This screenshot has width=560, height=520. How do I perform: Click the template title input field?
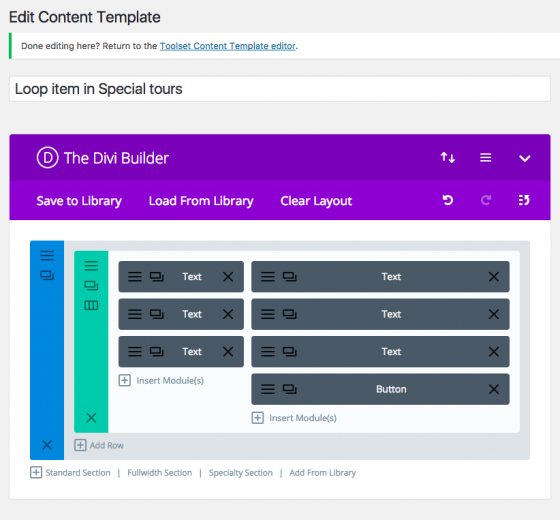pos(280,89)
